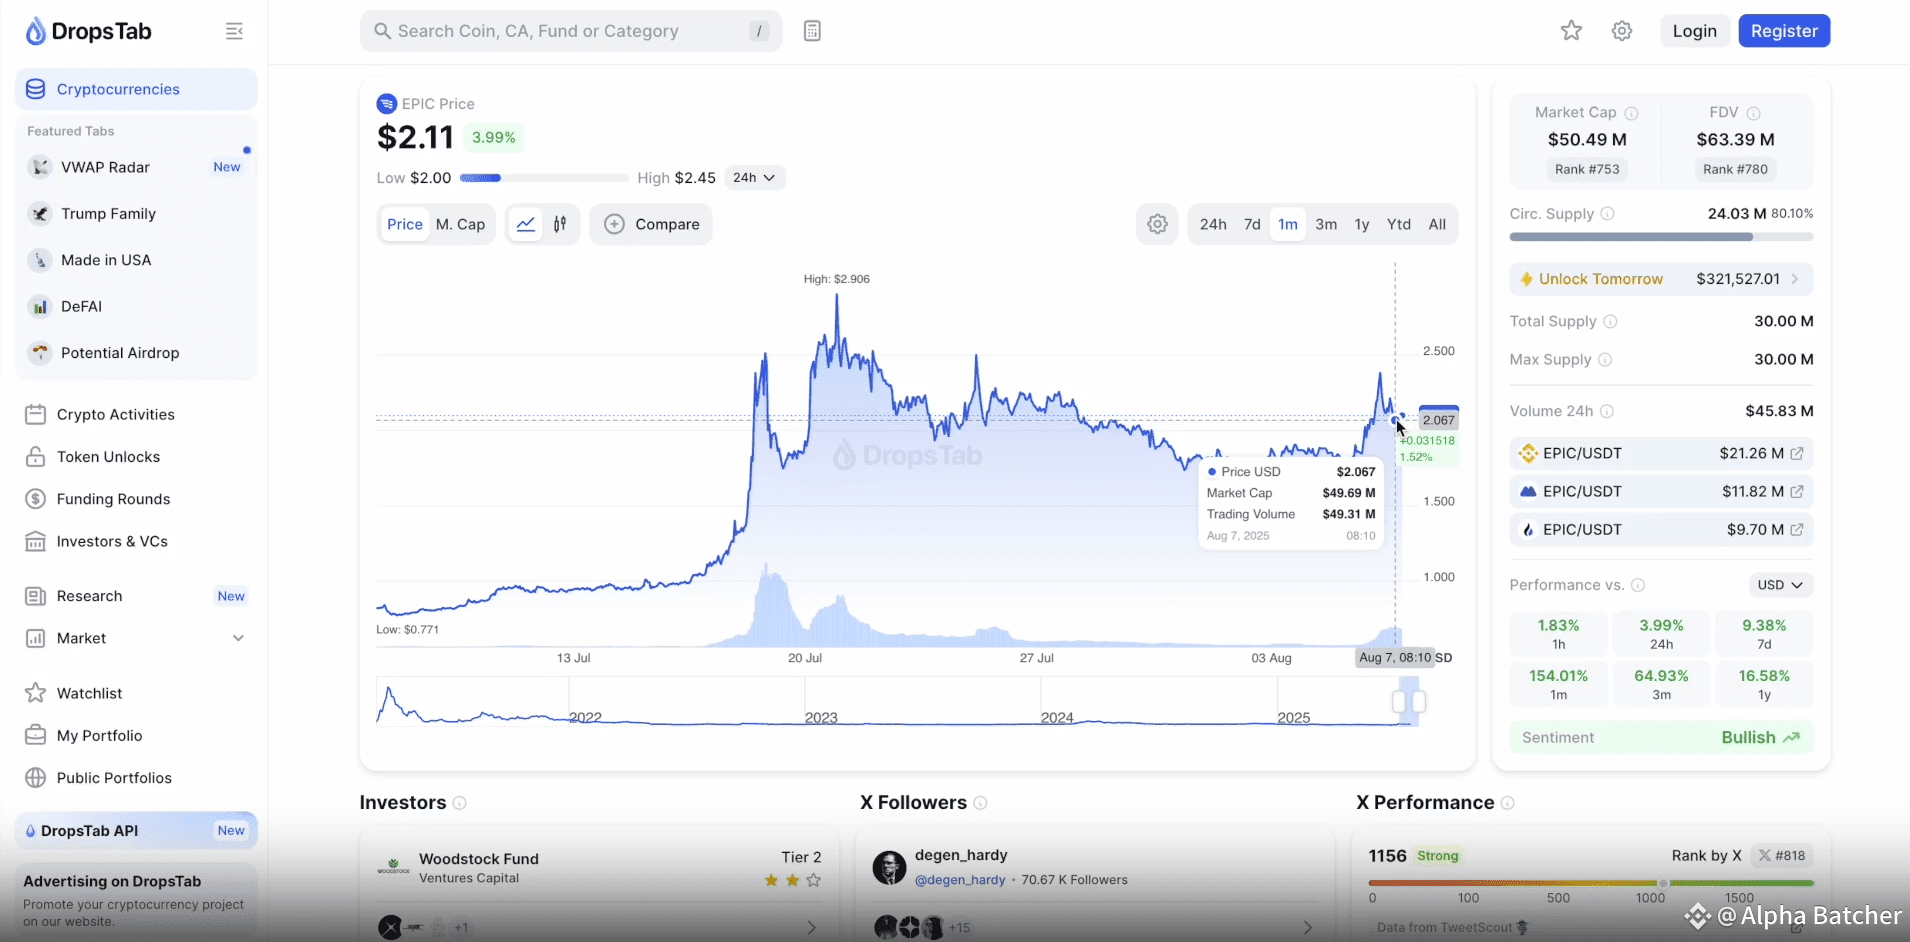Set chart range to 1m
This screenshot has width=1910, height=942.
pyautogui.click(x=1288, y=224)
